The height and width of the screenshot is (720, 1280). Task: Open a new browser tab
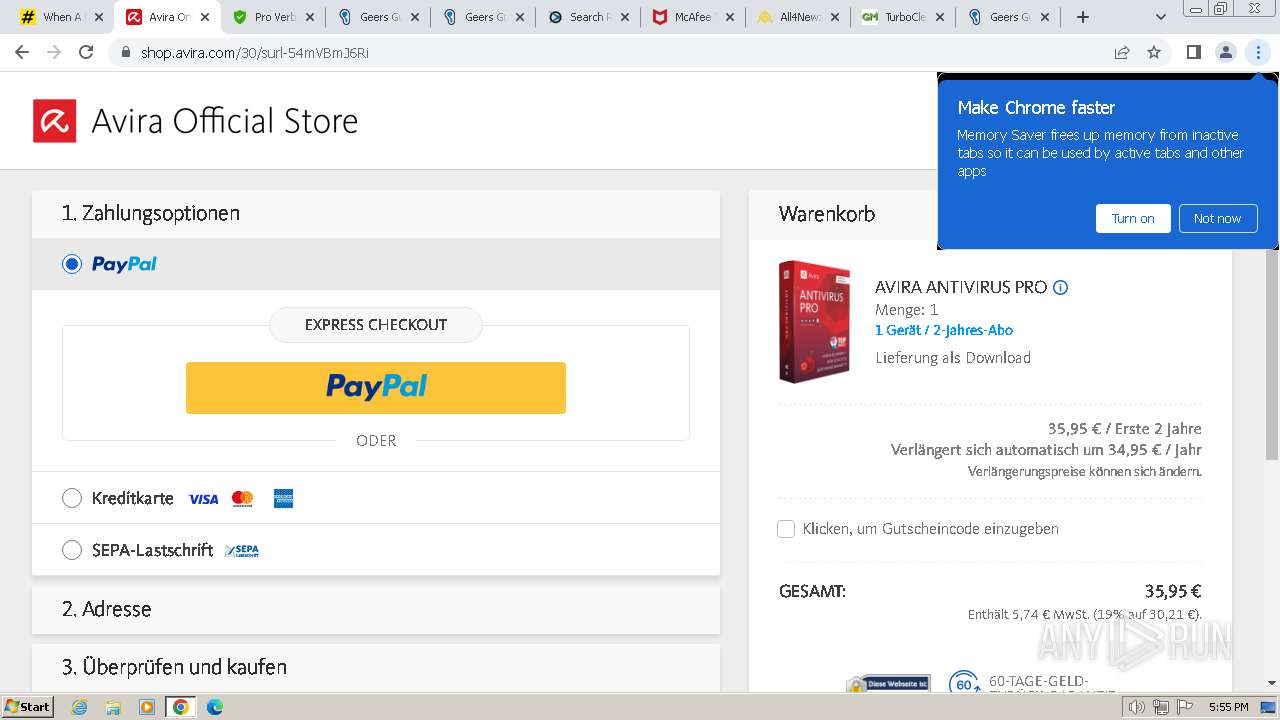coord(1083,17)
